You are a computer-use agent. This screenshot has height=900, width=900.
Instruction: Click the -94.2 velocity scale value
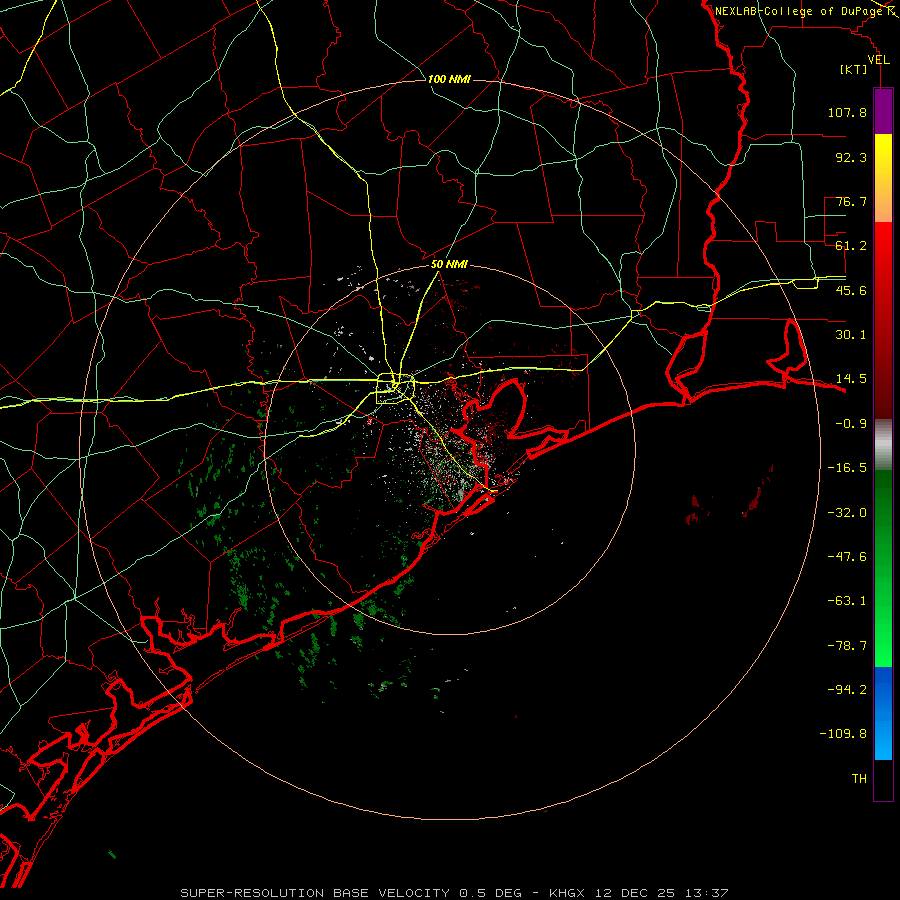pyautogui.click(x=847, y=689)
